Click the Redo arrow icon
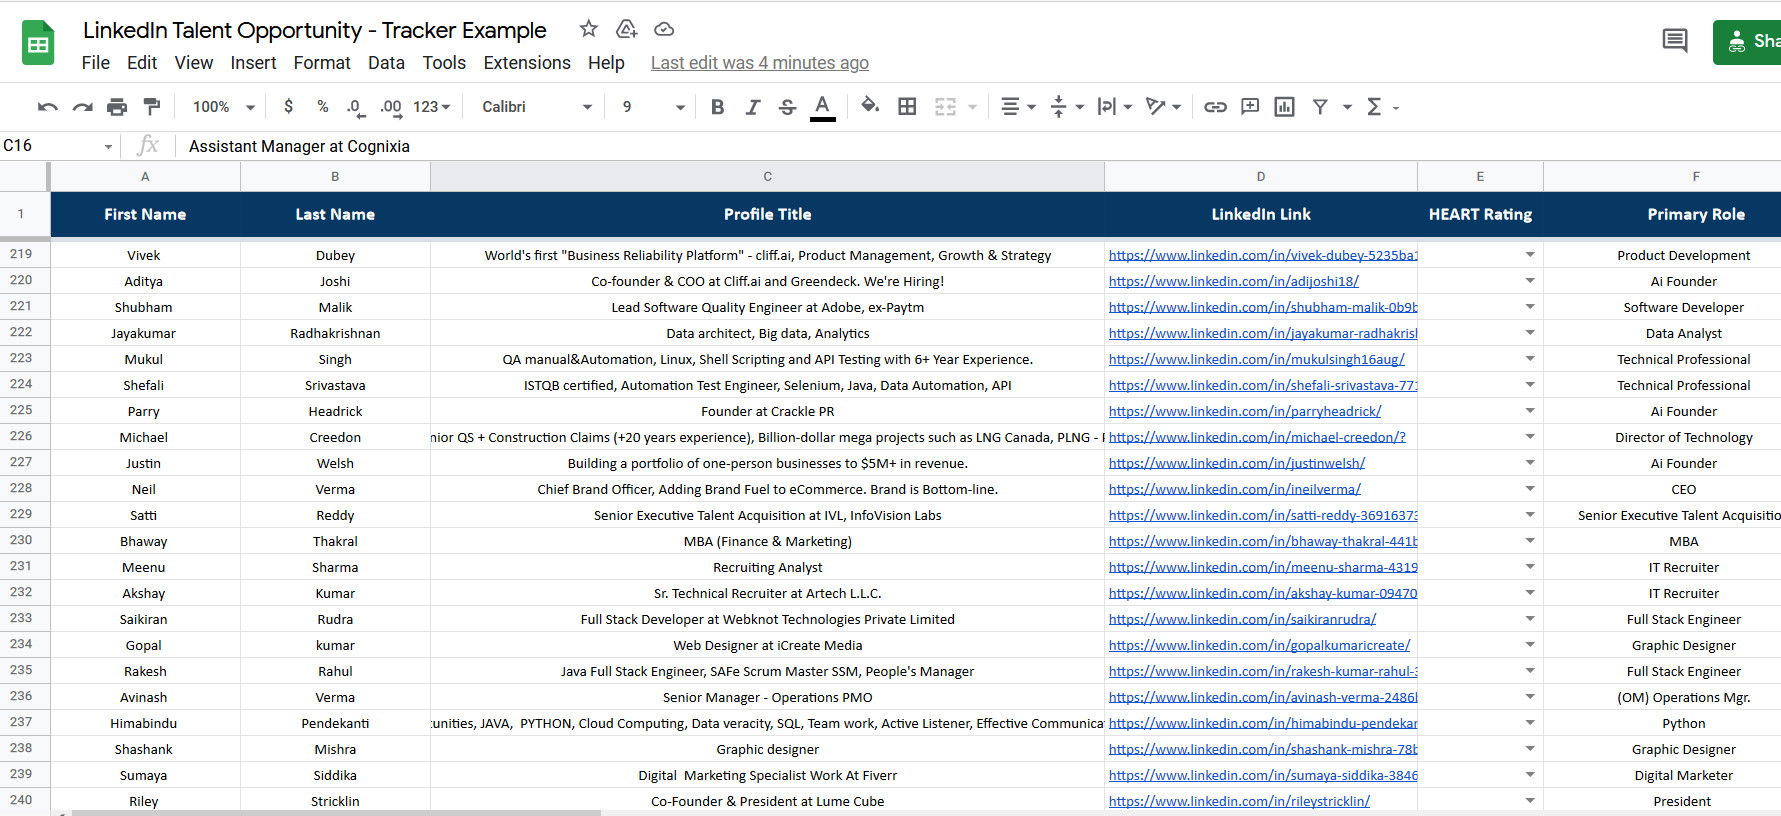 click(x=82, y=107)
